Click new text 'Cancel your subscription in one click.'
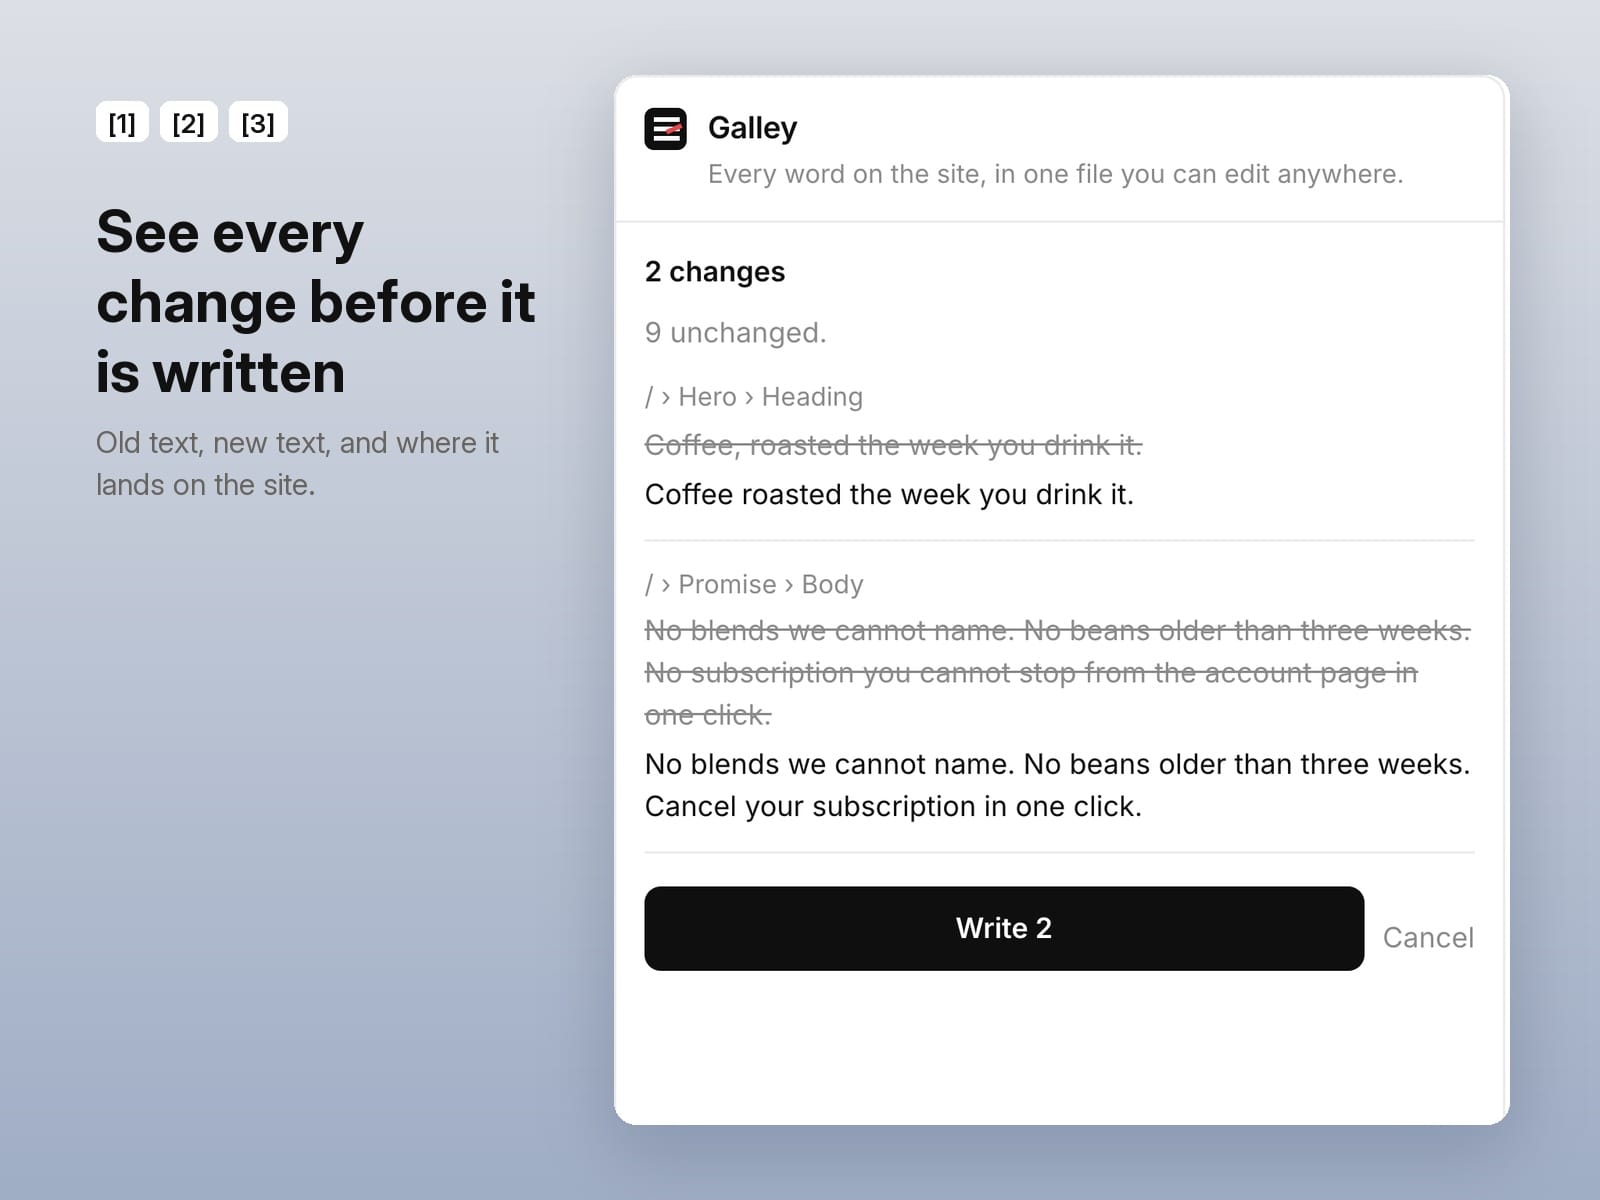 (x=893, y=806)
